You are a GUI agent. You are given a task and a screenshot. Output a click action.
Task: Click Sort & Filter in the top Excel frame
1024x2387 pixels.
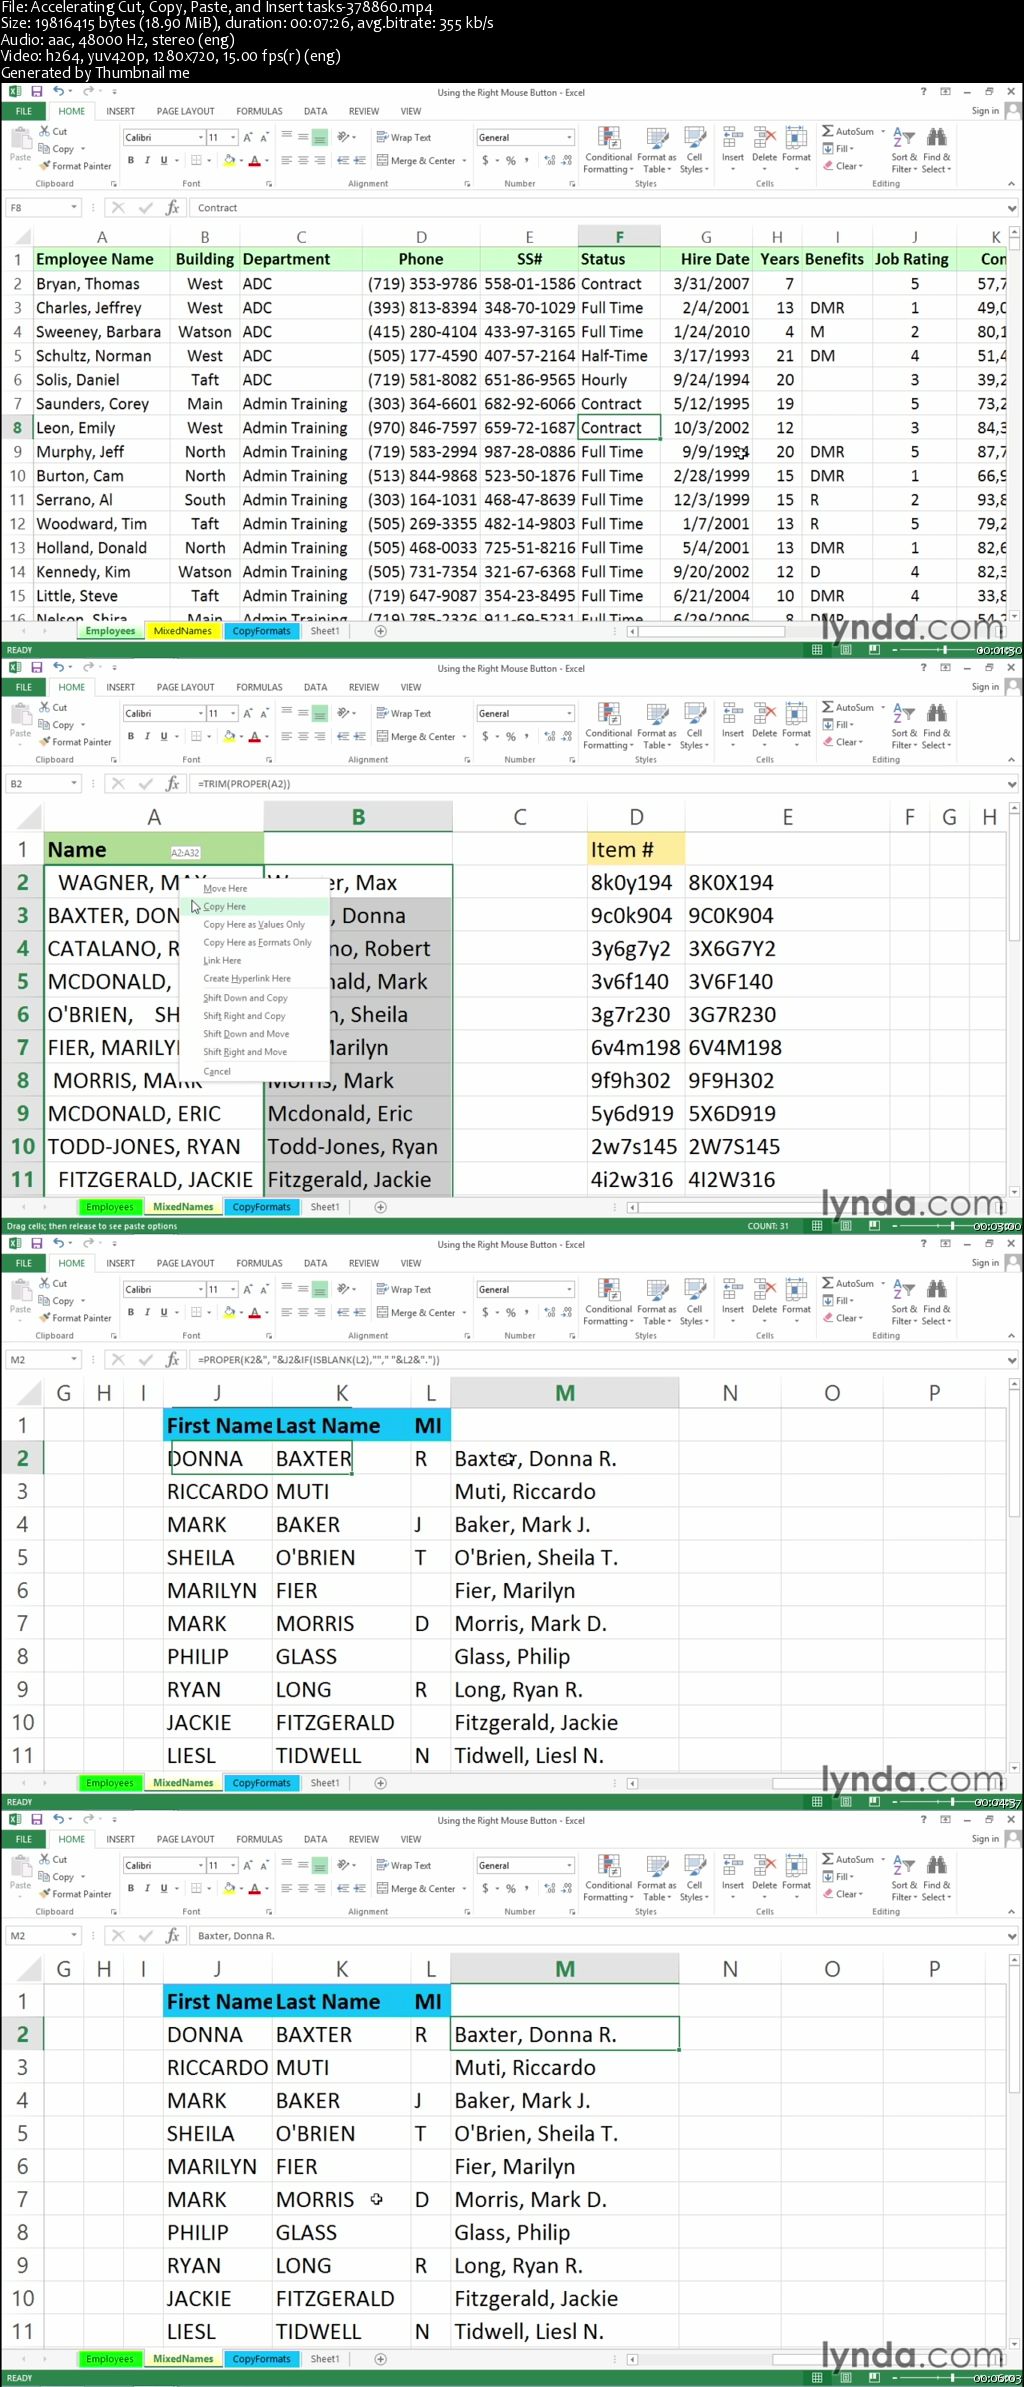903,150
